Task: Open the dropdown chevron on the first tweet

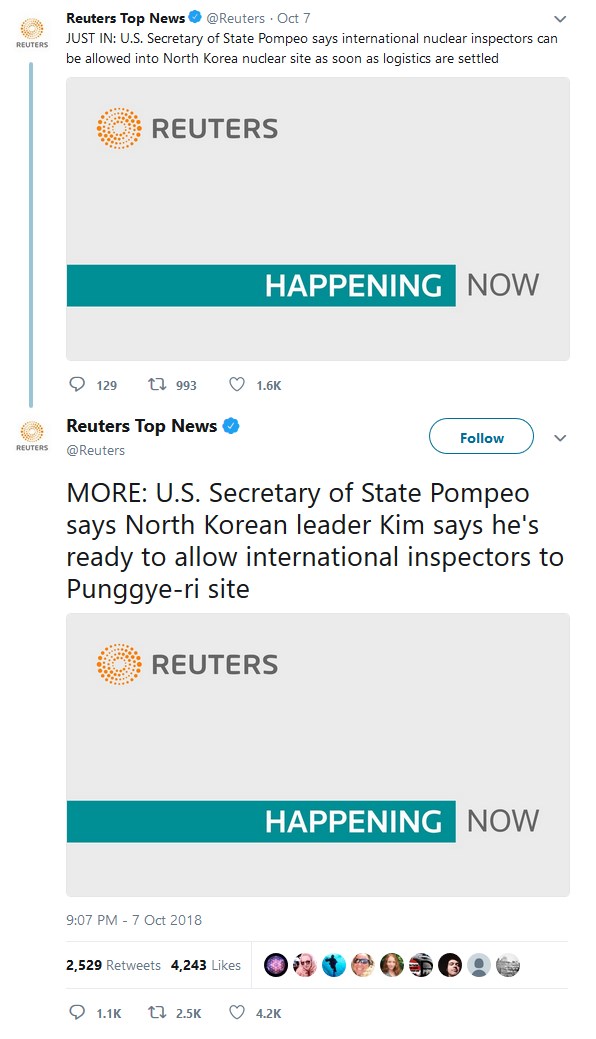Action: (560, 19)
